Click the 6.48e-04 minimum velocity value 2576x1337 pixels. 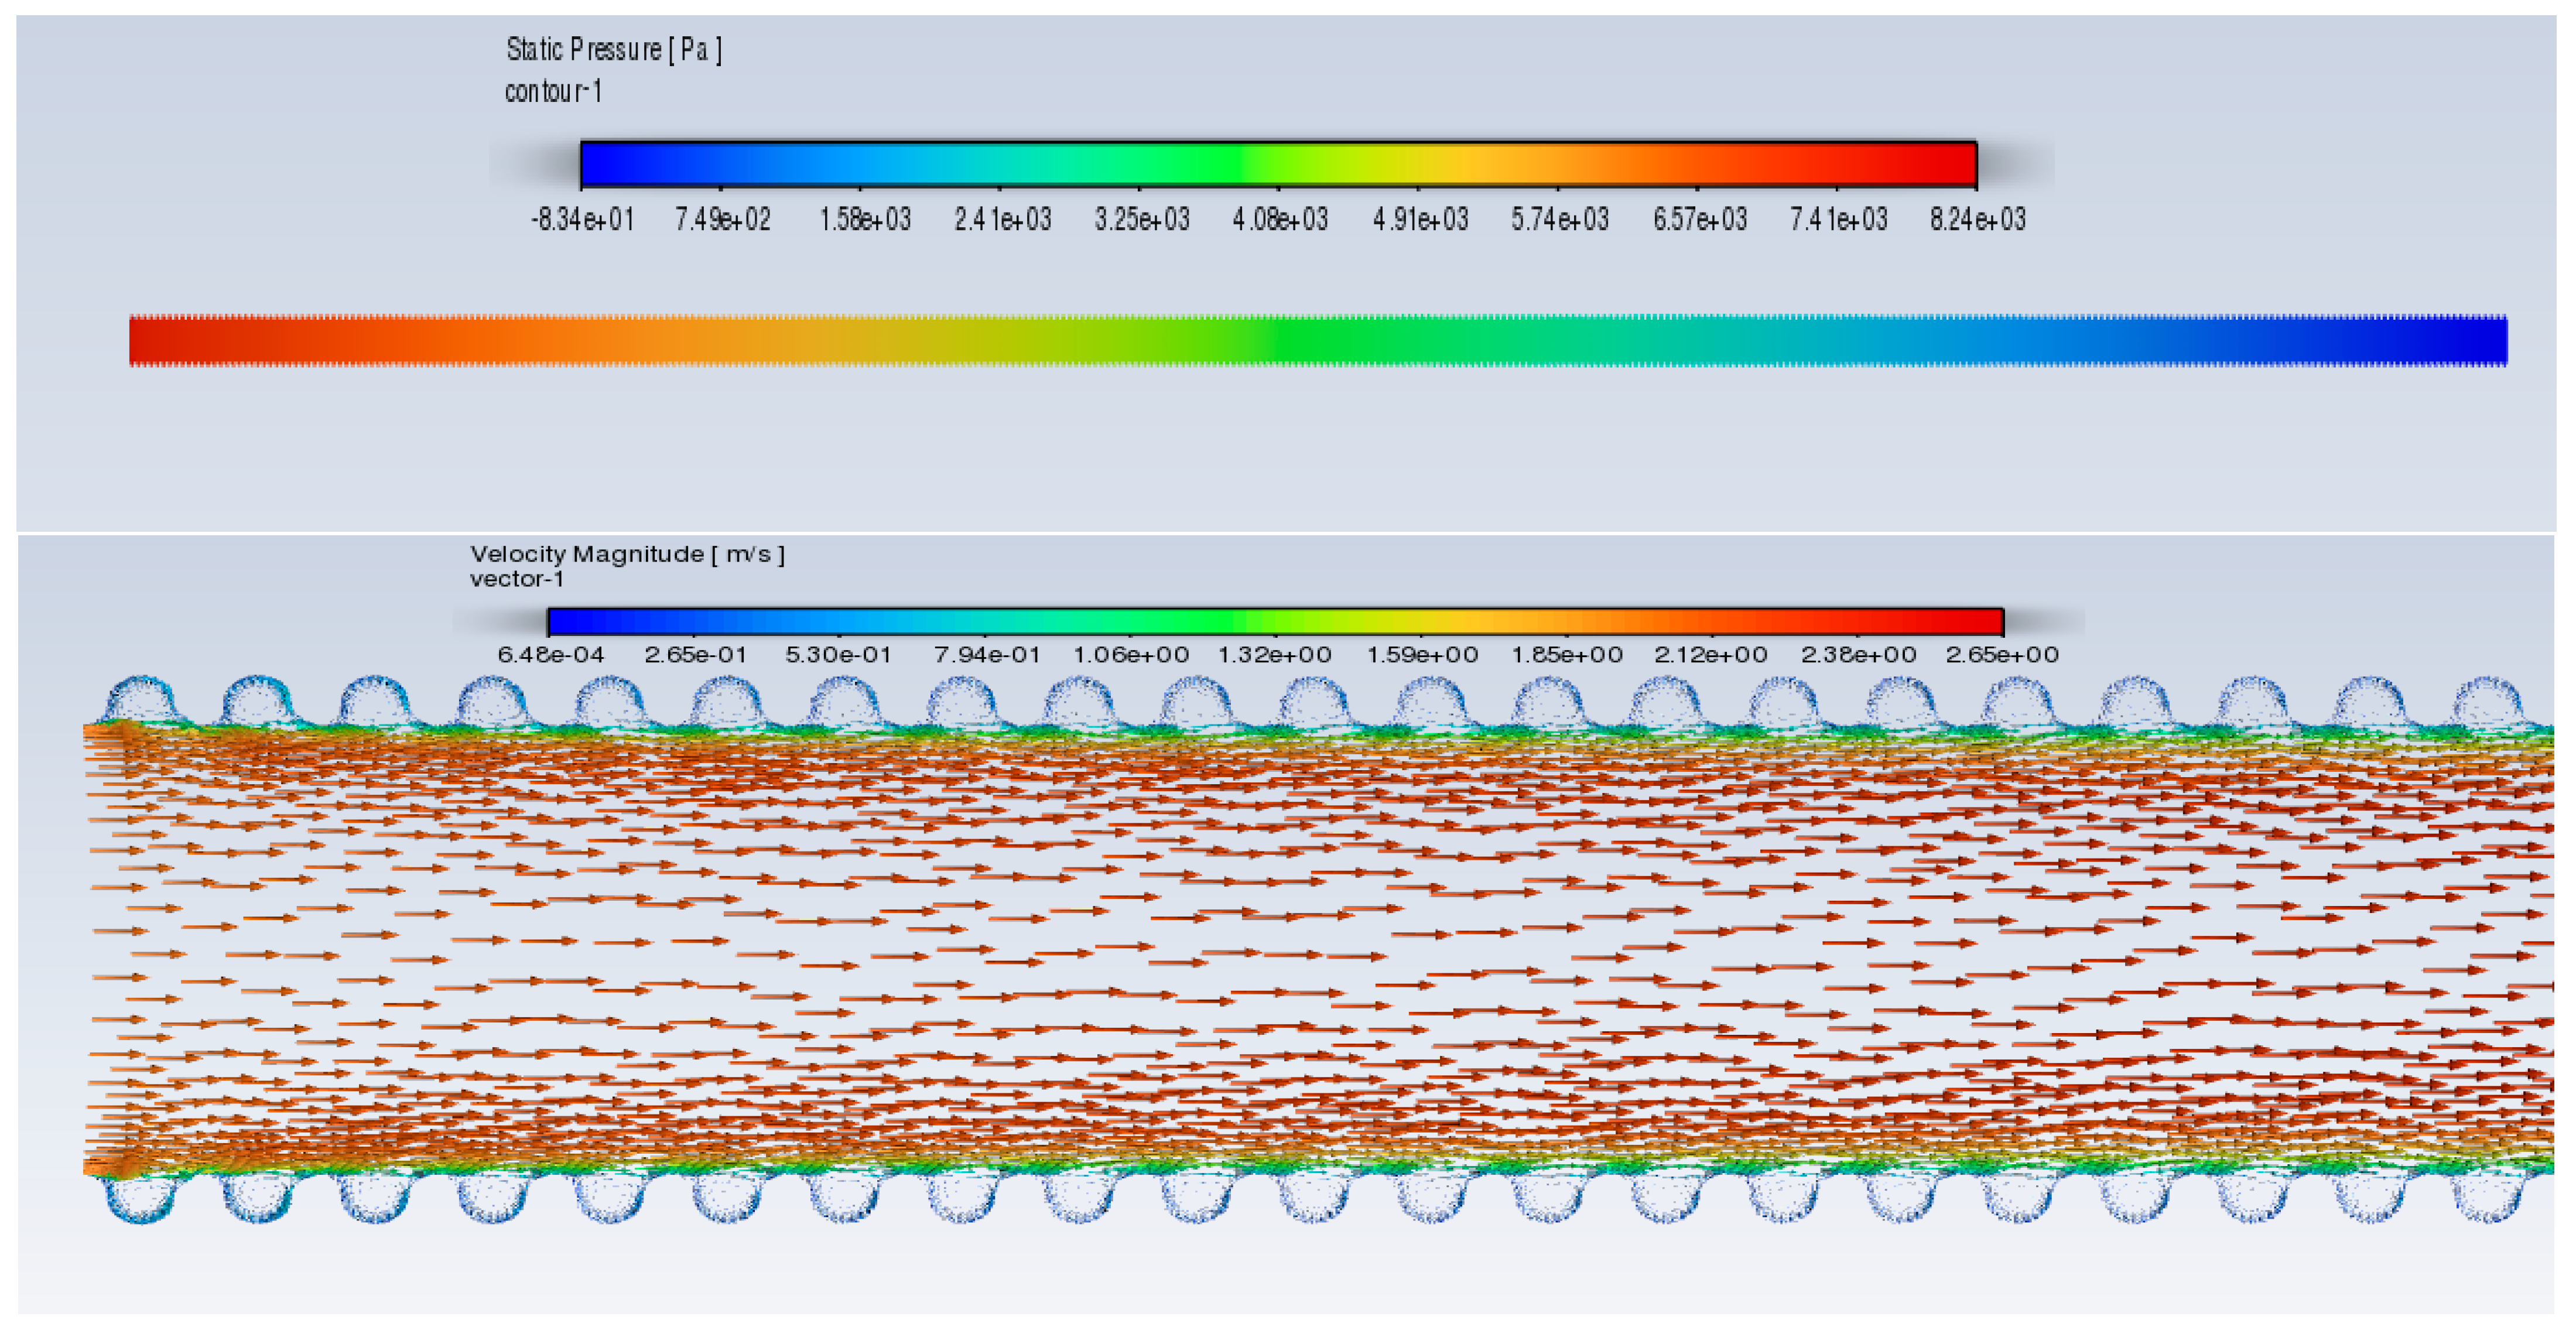tap(550, 655)
